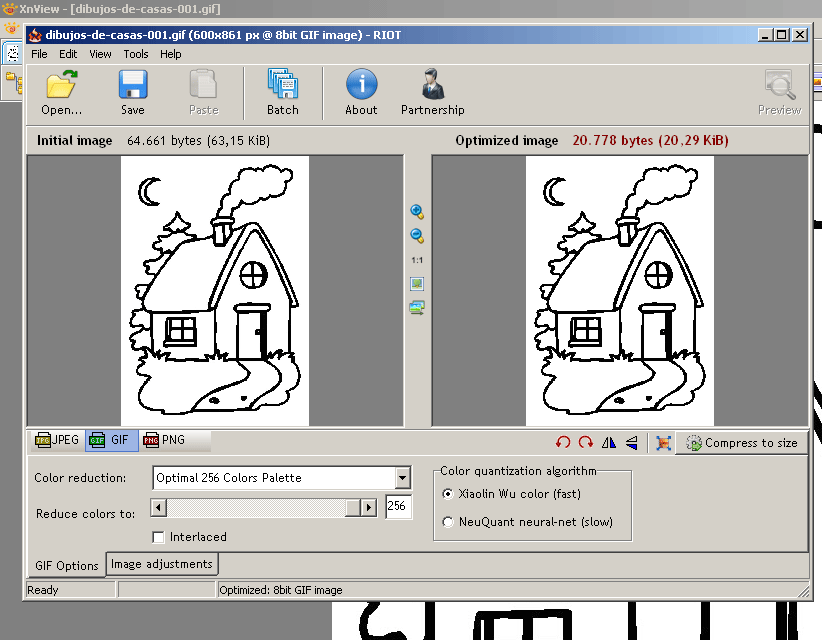
Task: Flip image horizontally
Action: (609, 442)
